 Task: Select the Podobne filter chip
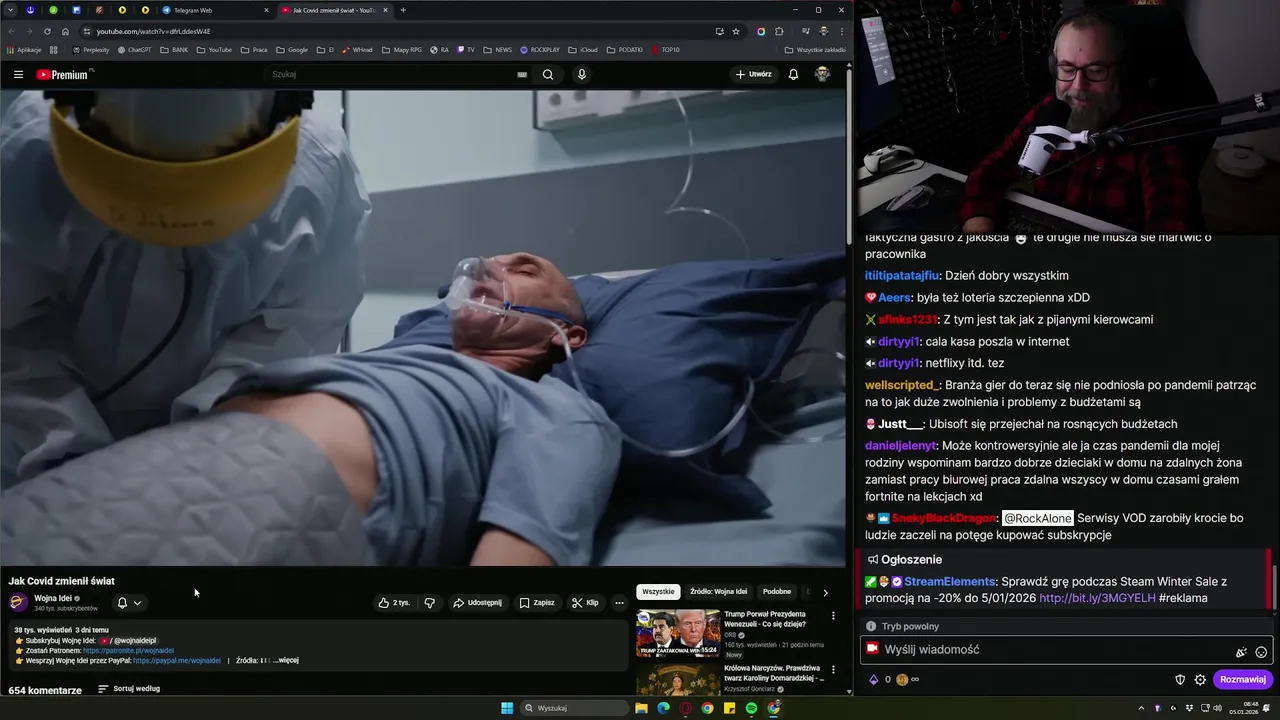(777, 592)
